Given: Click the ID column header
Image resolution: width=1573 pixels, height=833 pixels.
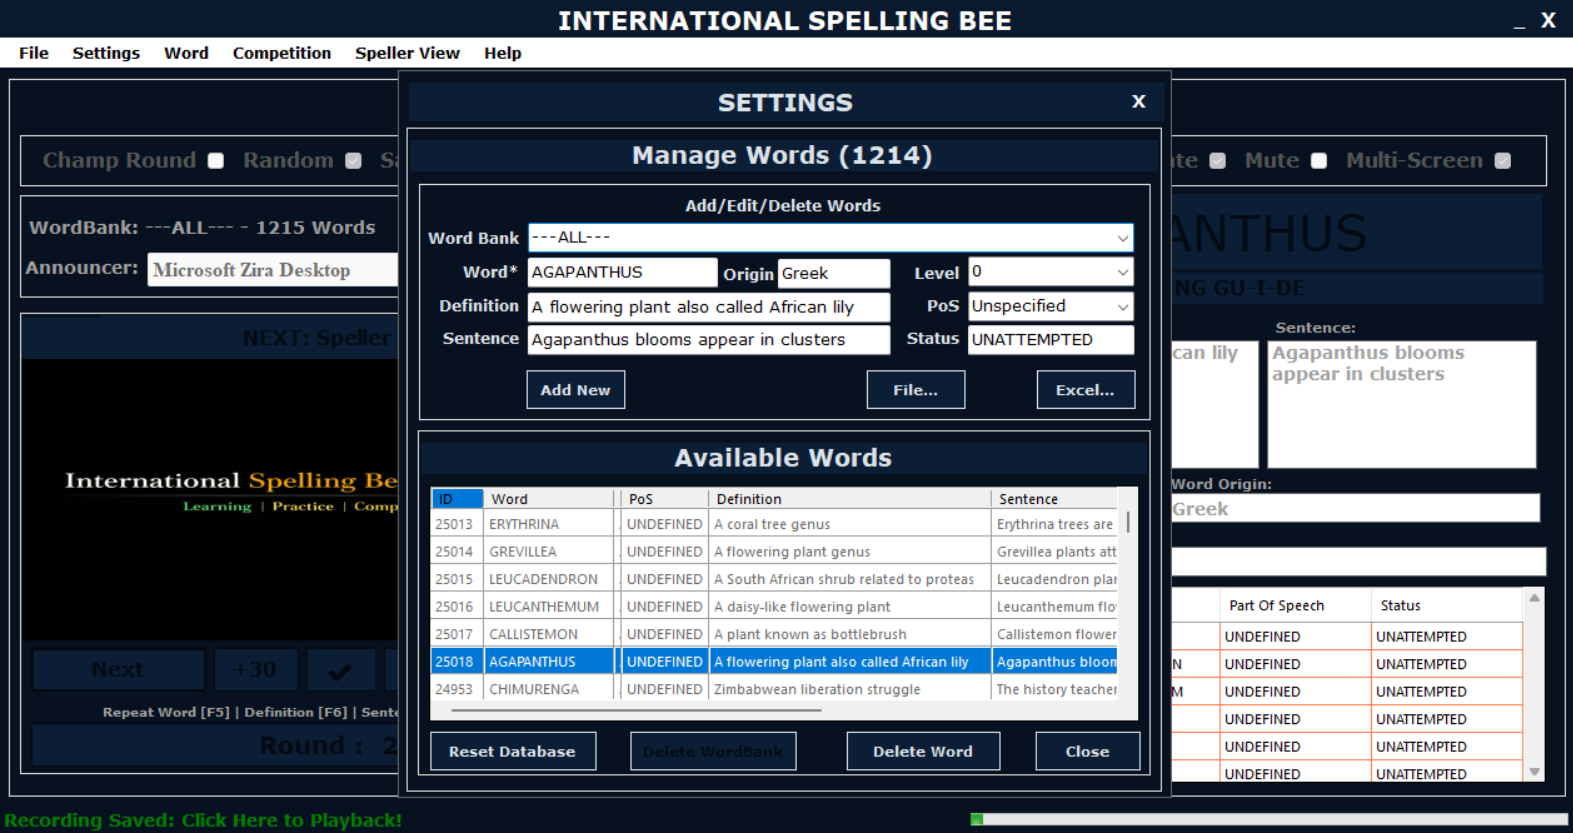Looking at the screenshot, I should 457,499.
